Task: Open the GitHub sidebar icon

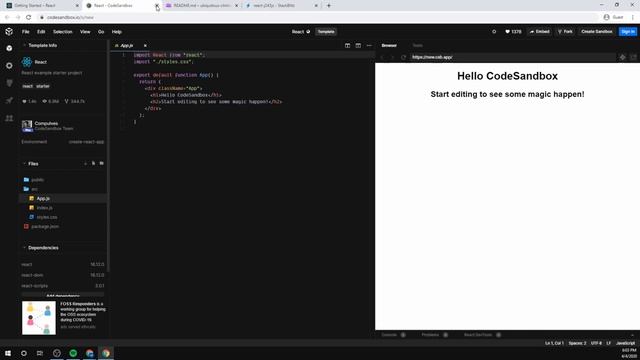Action: pos(9,83)
